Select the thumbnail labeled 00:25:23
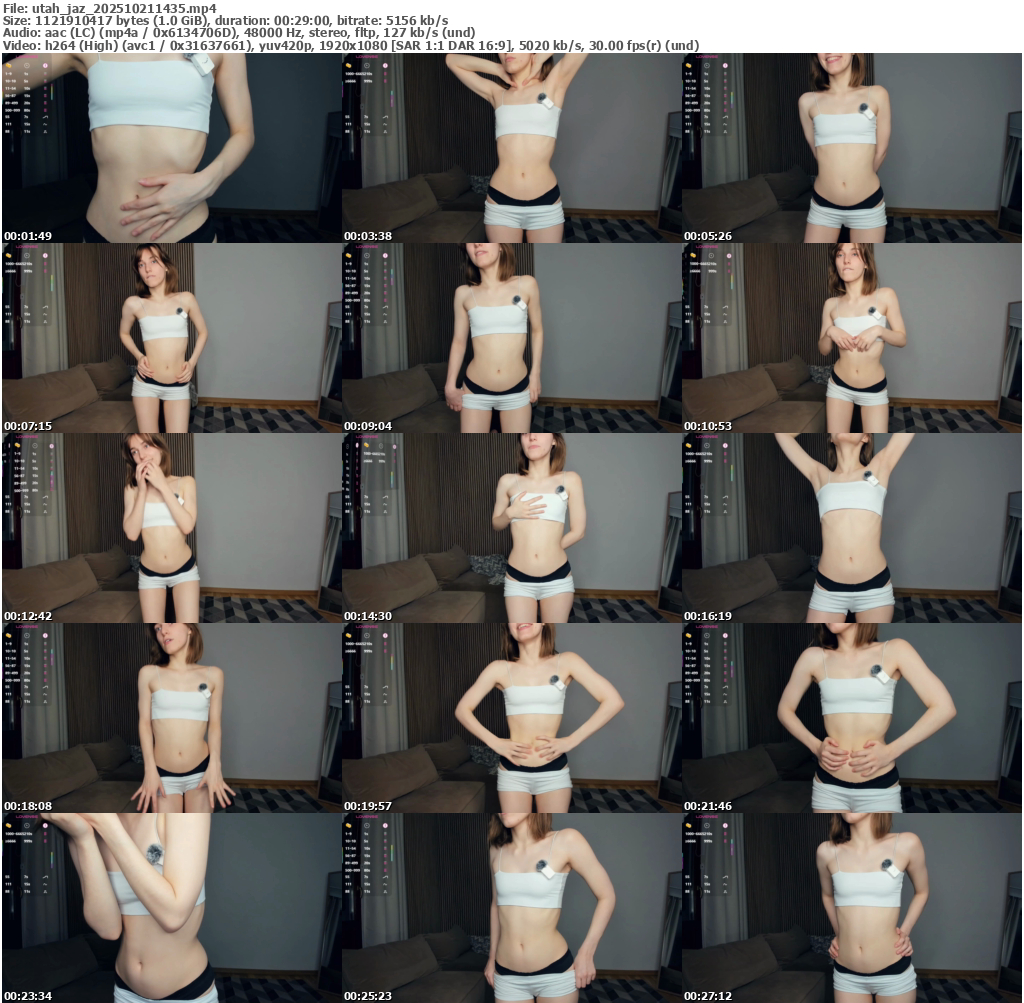This screenshot has width=1024, height=1003. (x=512, y=908)
